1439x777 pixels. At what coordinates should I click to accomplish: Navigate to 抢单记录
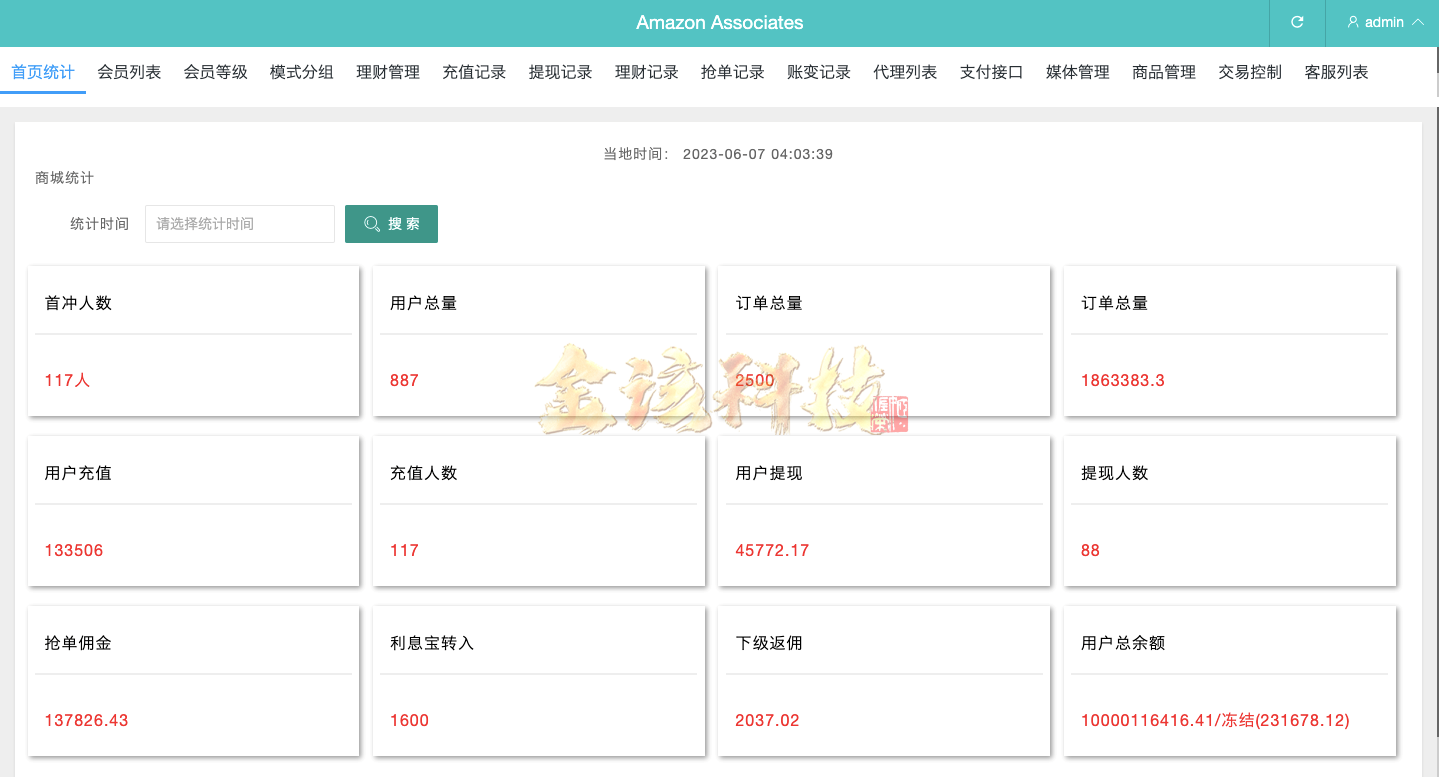[731, 71]
